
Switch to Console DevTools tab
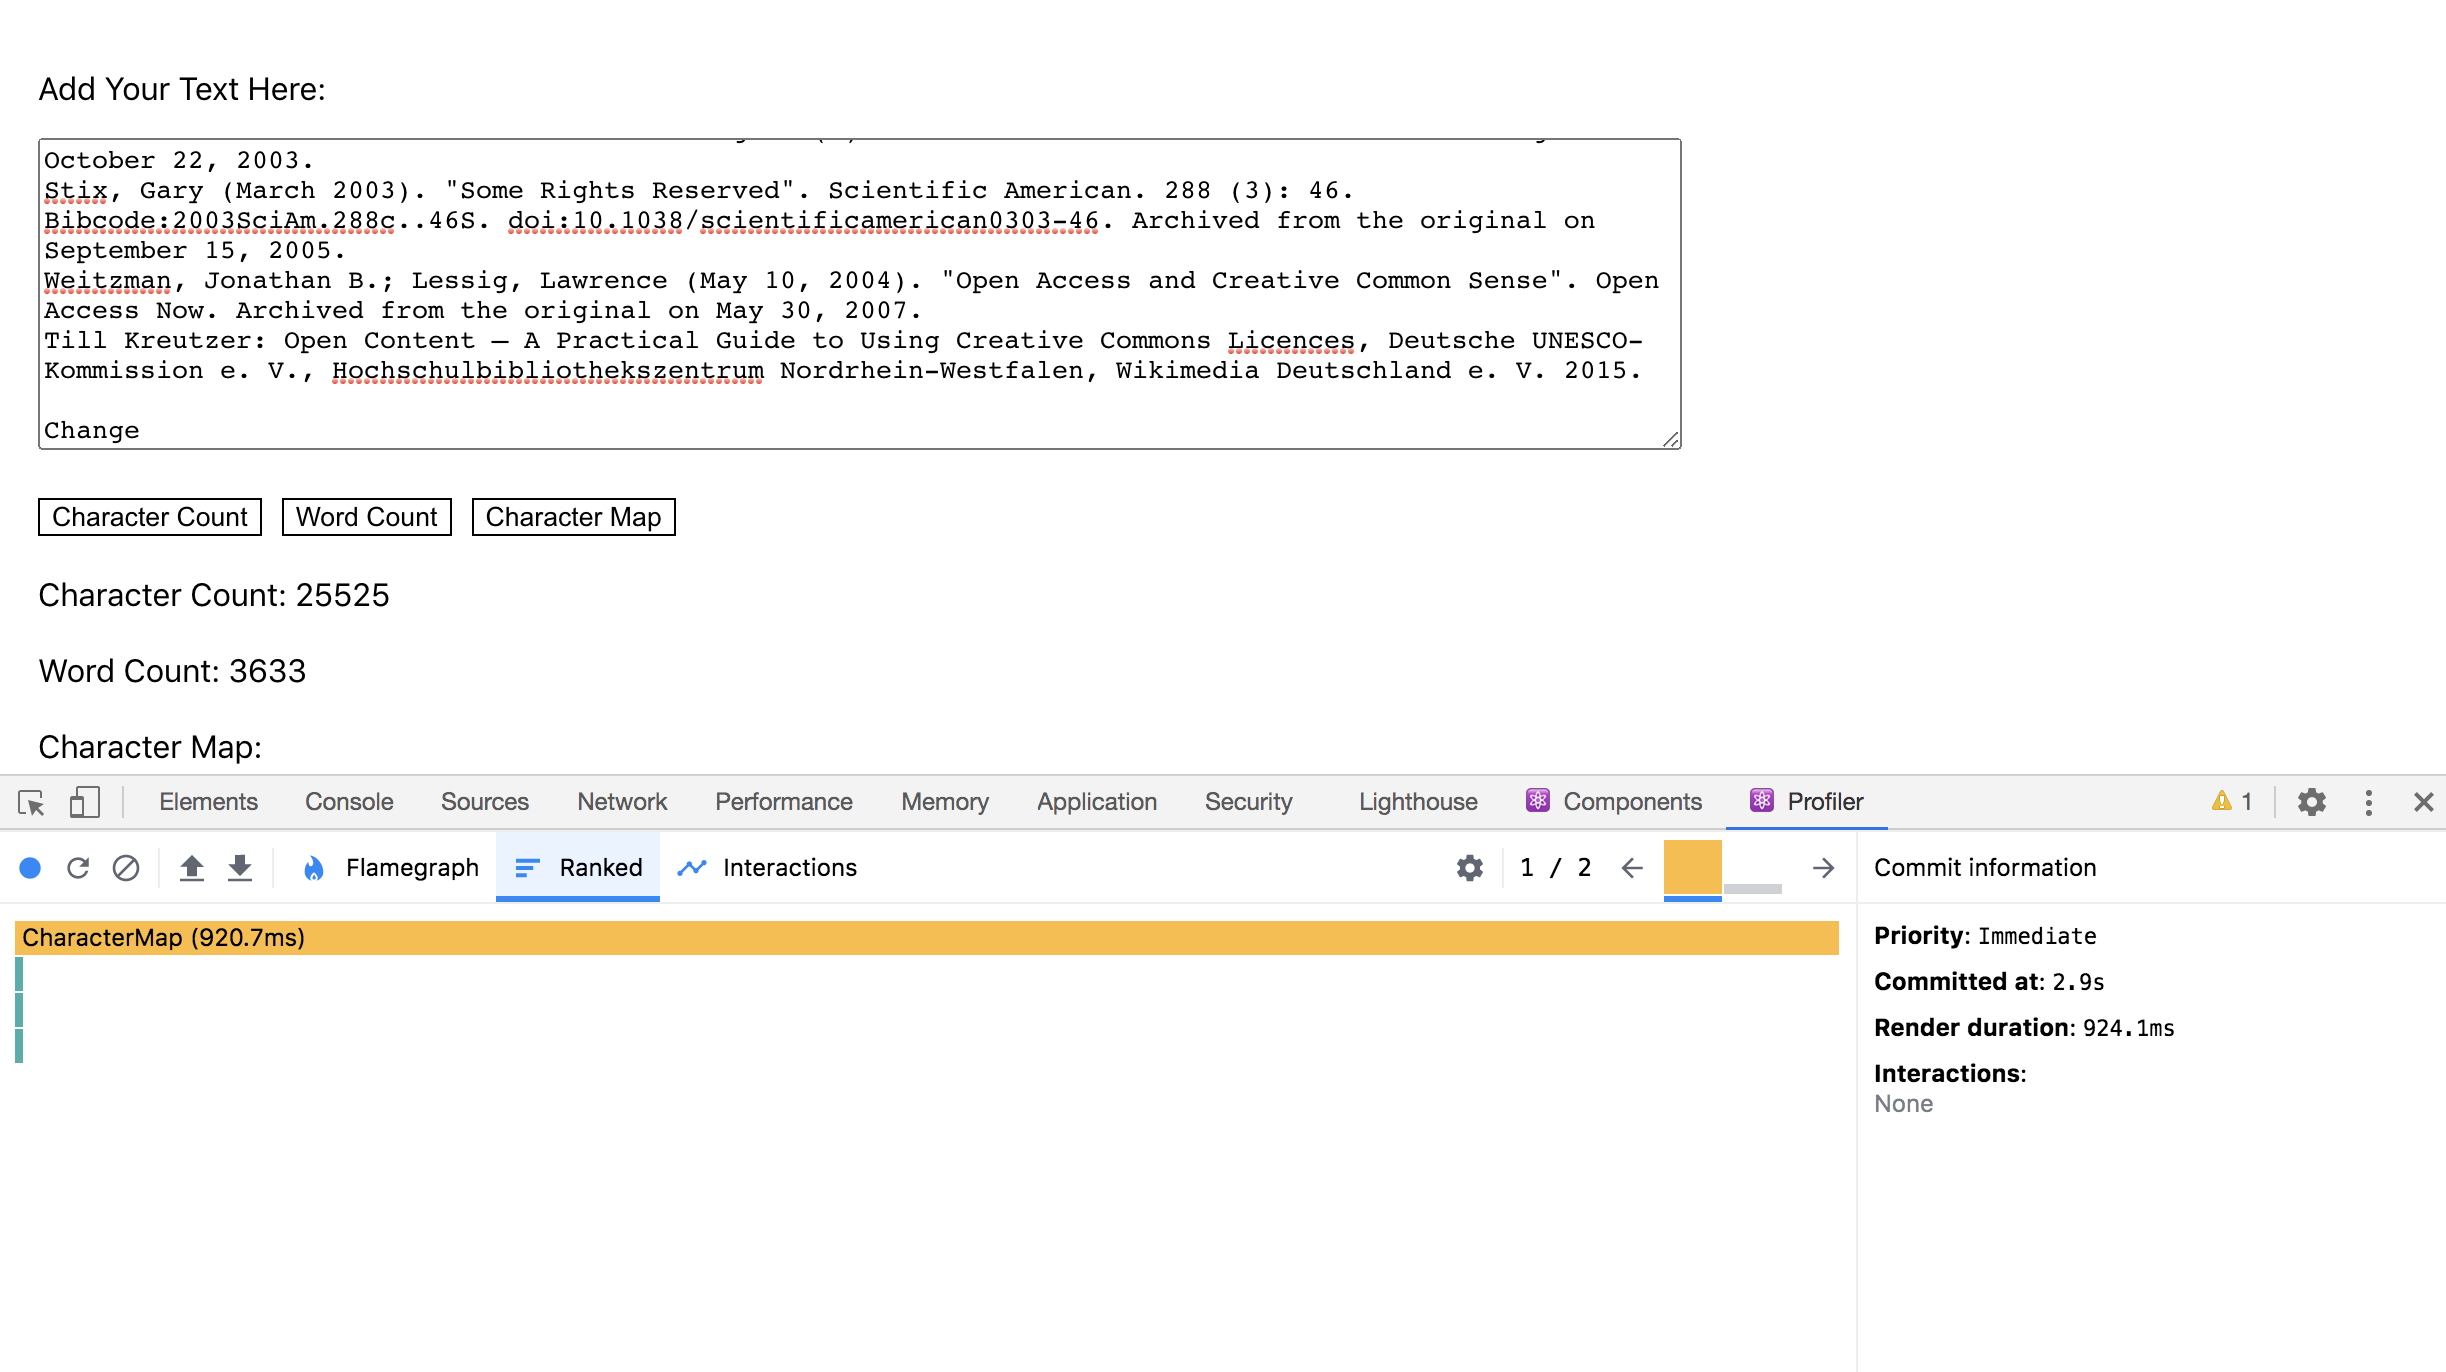click(x=348, y=801)
